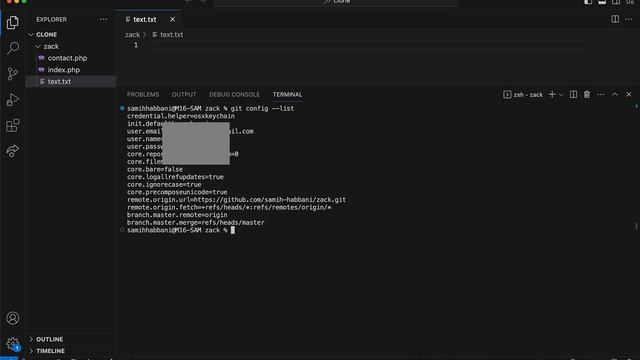Click the branch.master.remote=origin line
Image resolution: width=640 pixels, height=360 pixels.
(177, 215)
